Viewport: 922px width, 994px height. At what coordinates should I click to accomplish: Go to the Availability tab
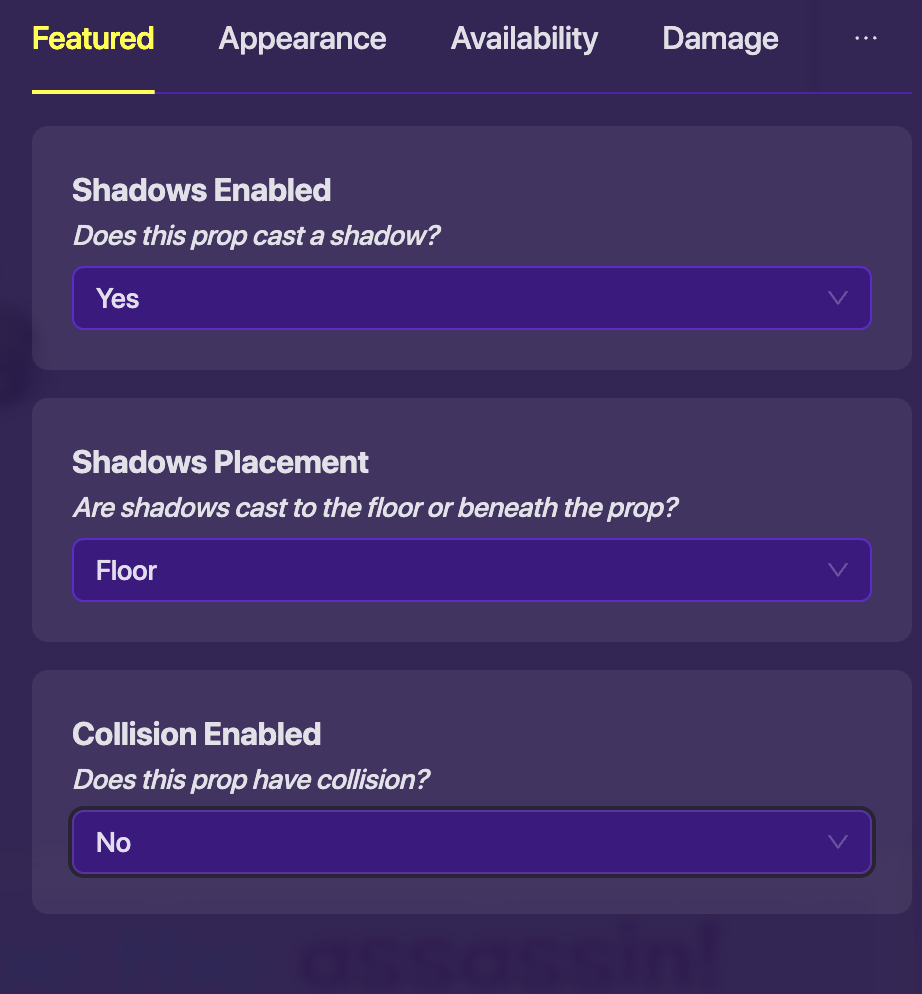pos(524,39)
